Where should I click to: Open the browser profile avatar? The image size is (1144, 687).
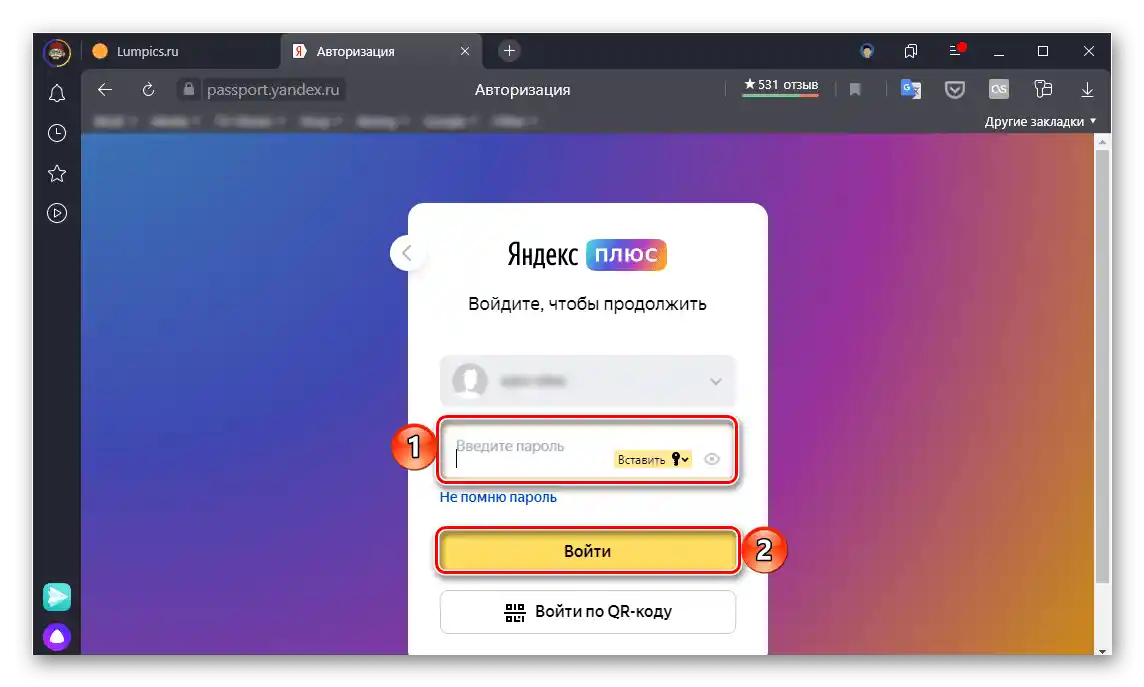point(57,52)
